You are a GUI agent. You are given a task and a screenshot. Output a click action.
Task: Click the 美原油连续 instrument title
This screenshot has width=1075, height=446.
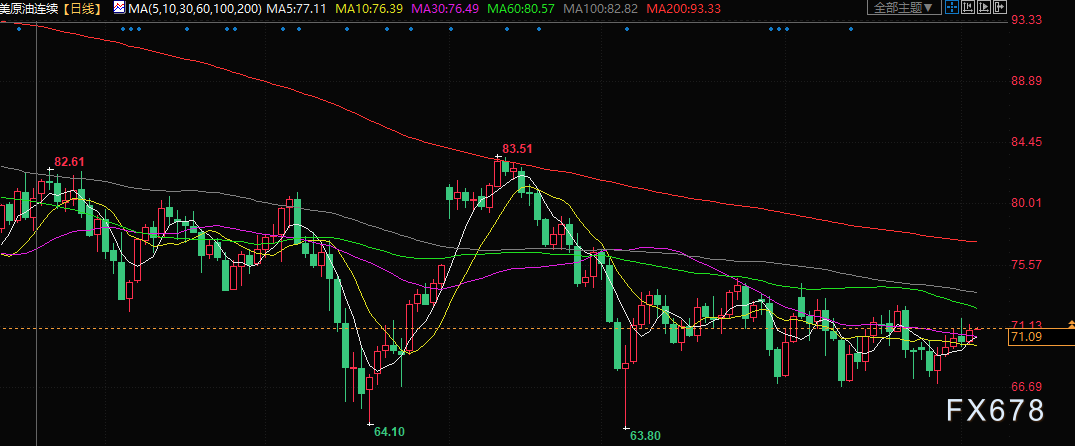pos(32,8)
